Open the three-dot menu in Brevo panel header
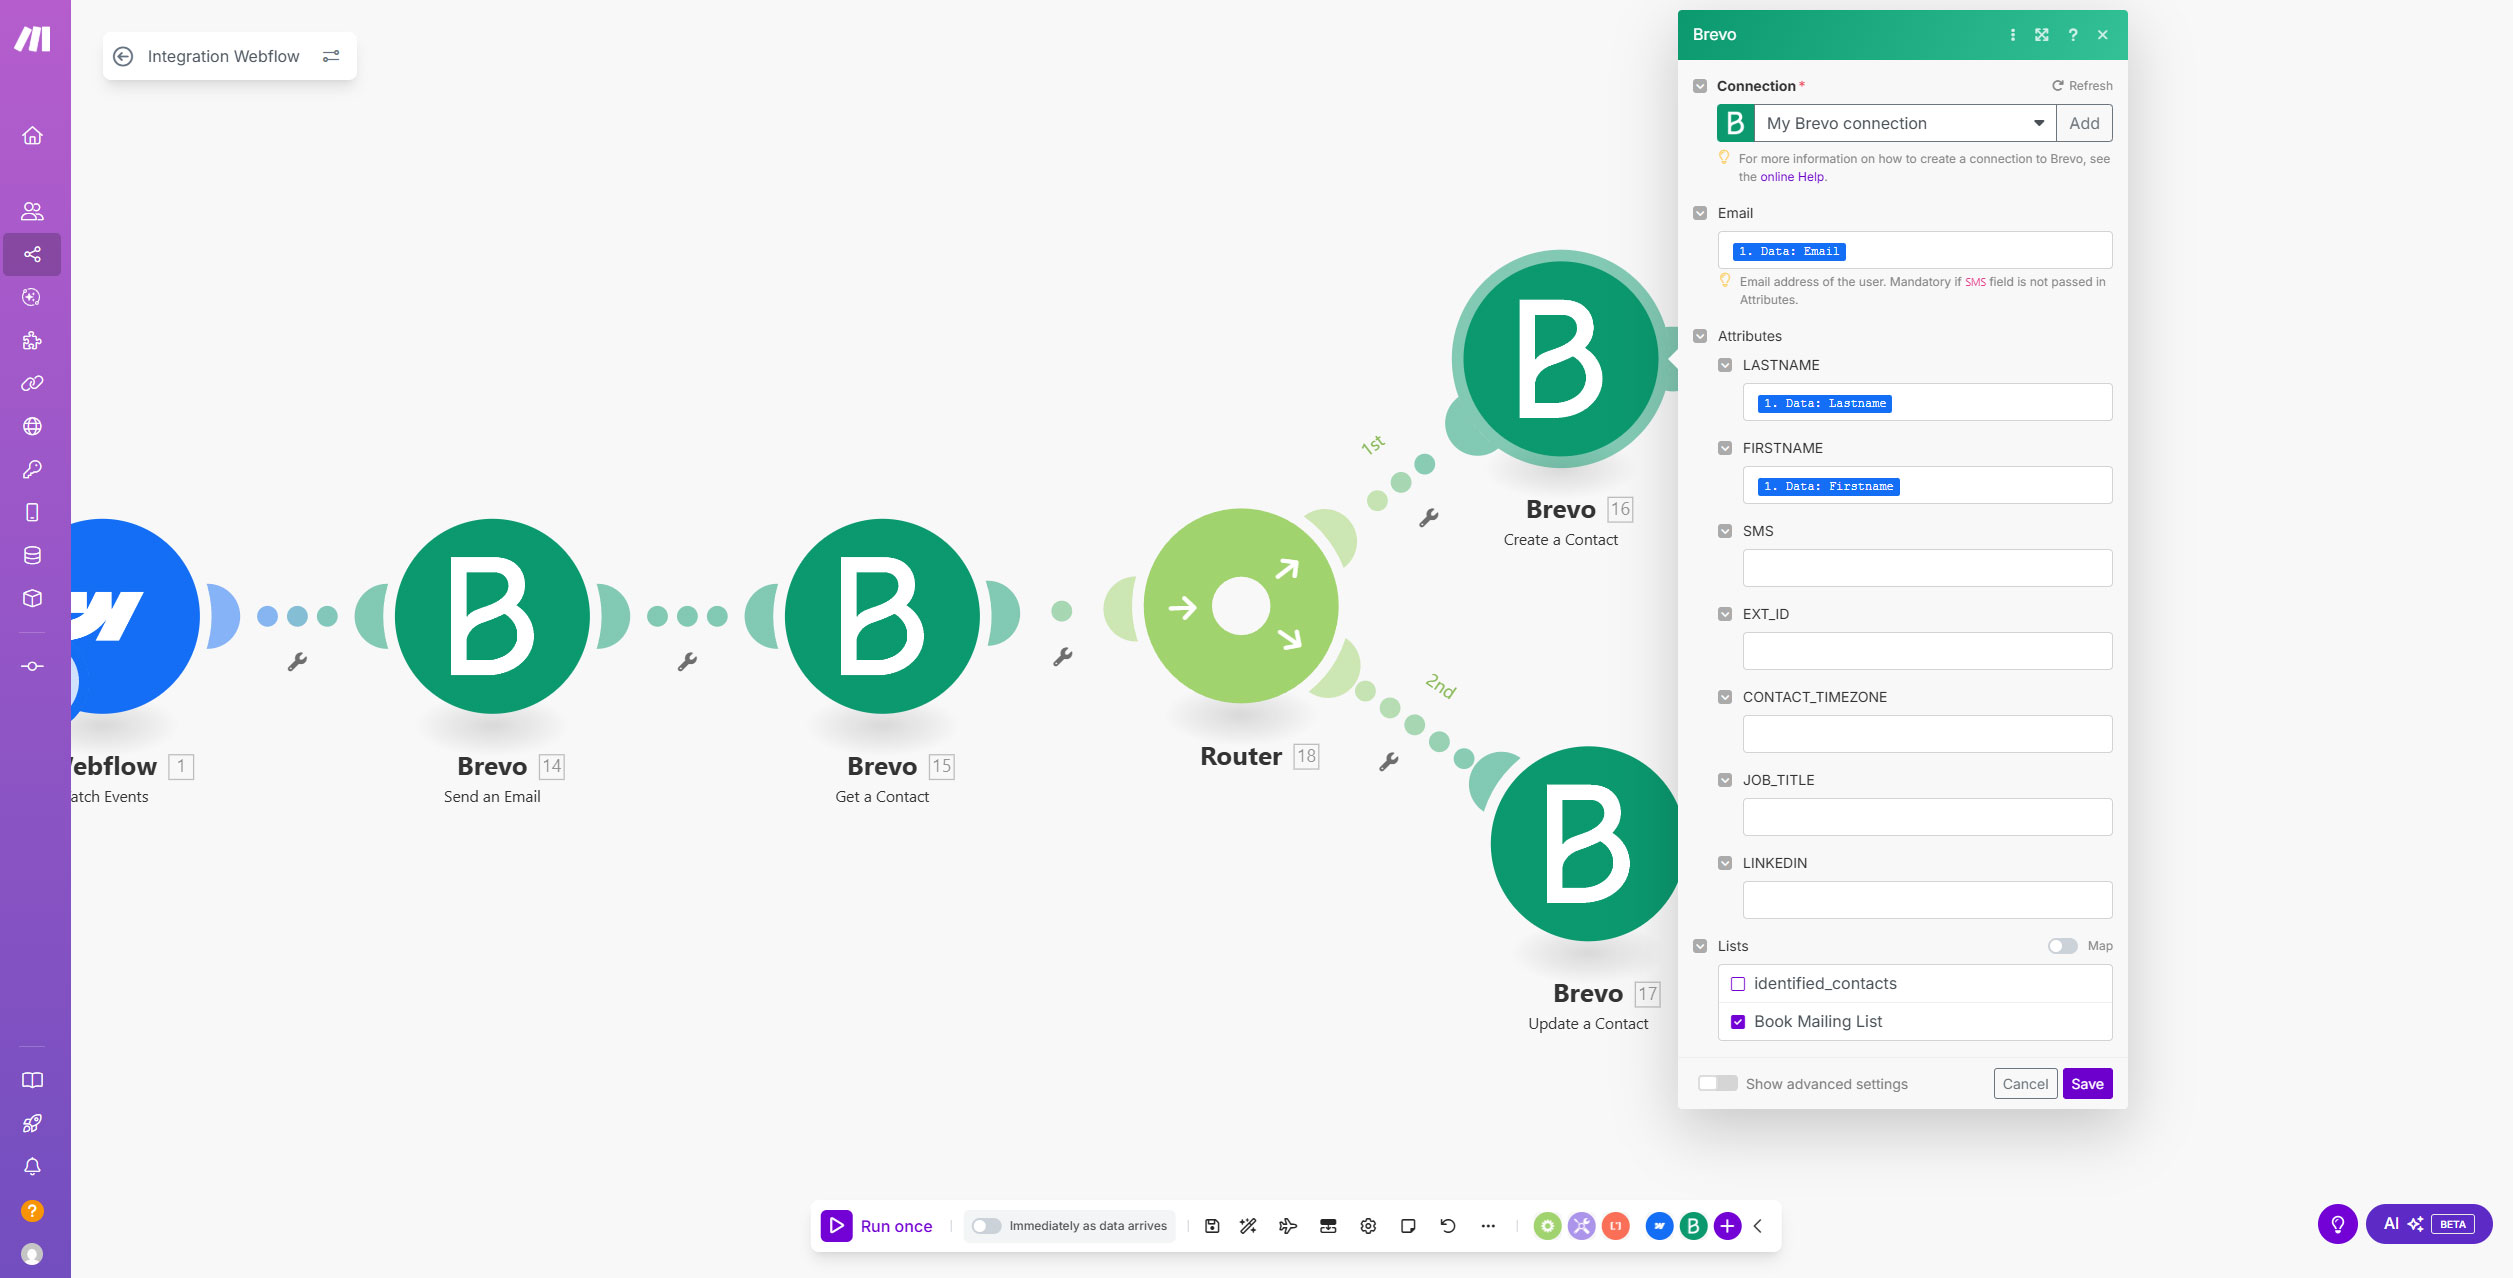Screen dimensions: 2513x1278 click(2012, 35)
